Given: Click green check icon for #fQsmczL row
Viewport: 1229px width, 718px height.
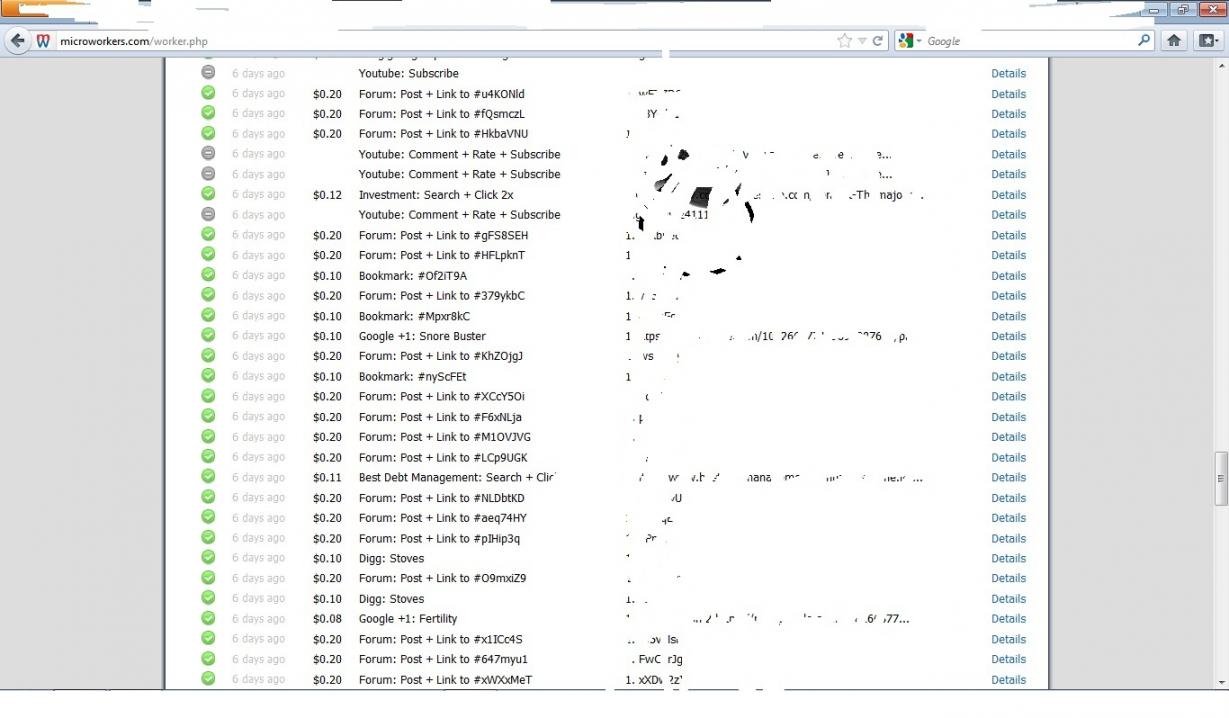Looking at the screenshot, I should pyautogui.click(x=208, y=113).
